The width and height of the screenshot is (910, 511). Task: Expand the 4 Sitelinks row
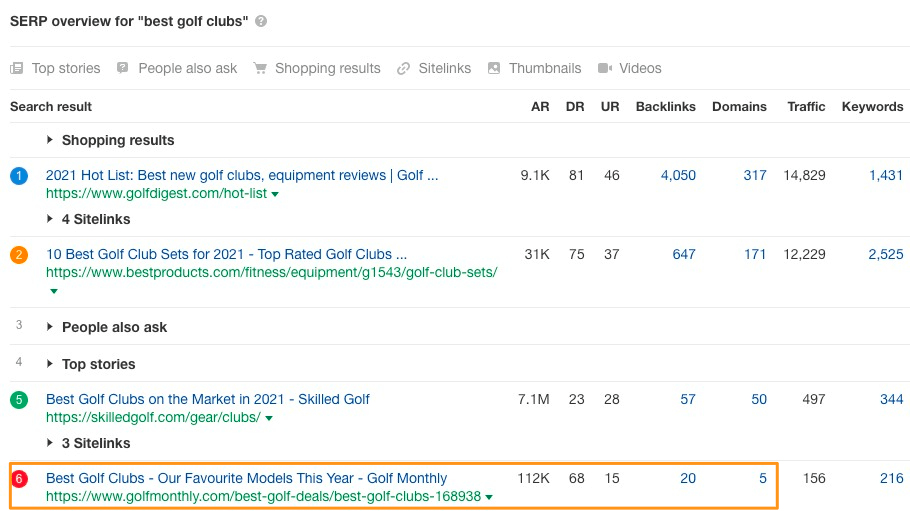pos(50,219)
